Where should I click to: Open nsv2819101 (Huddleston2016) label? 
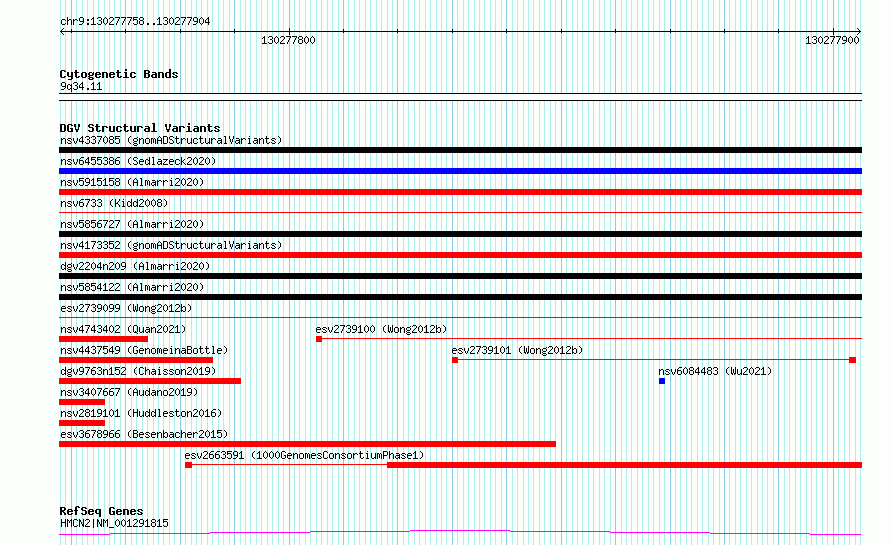(141, 413)
